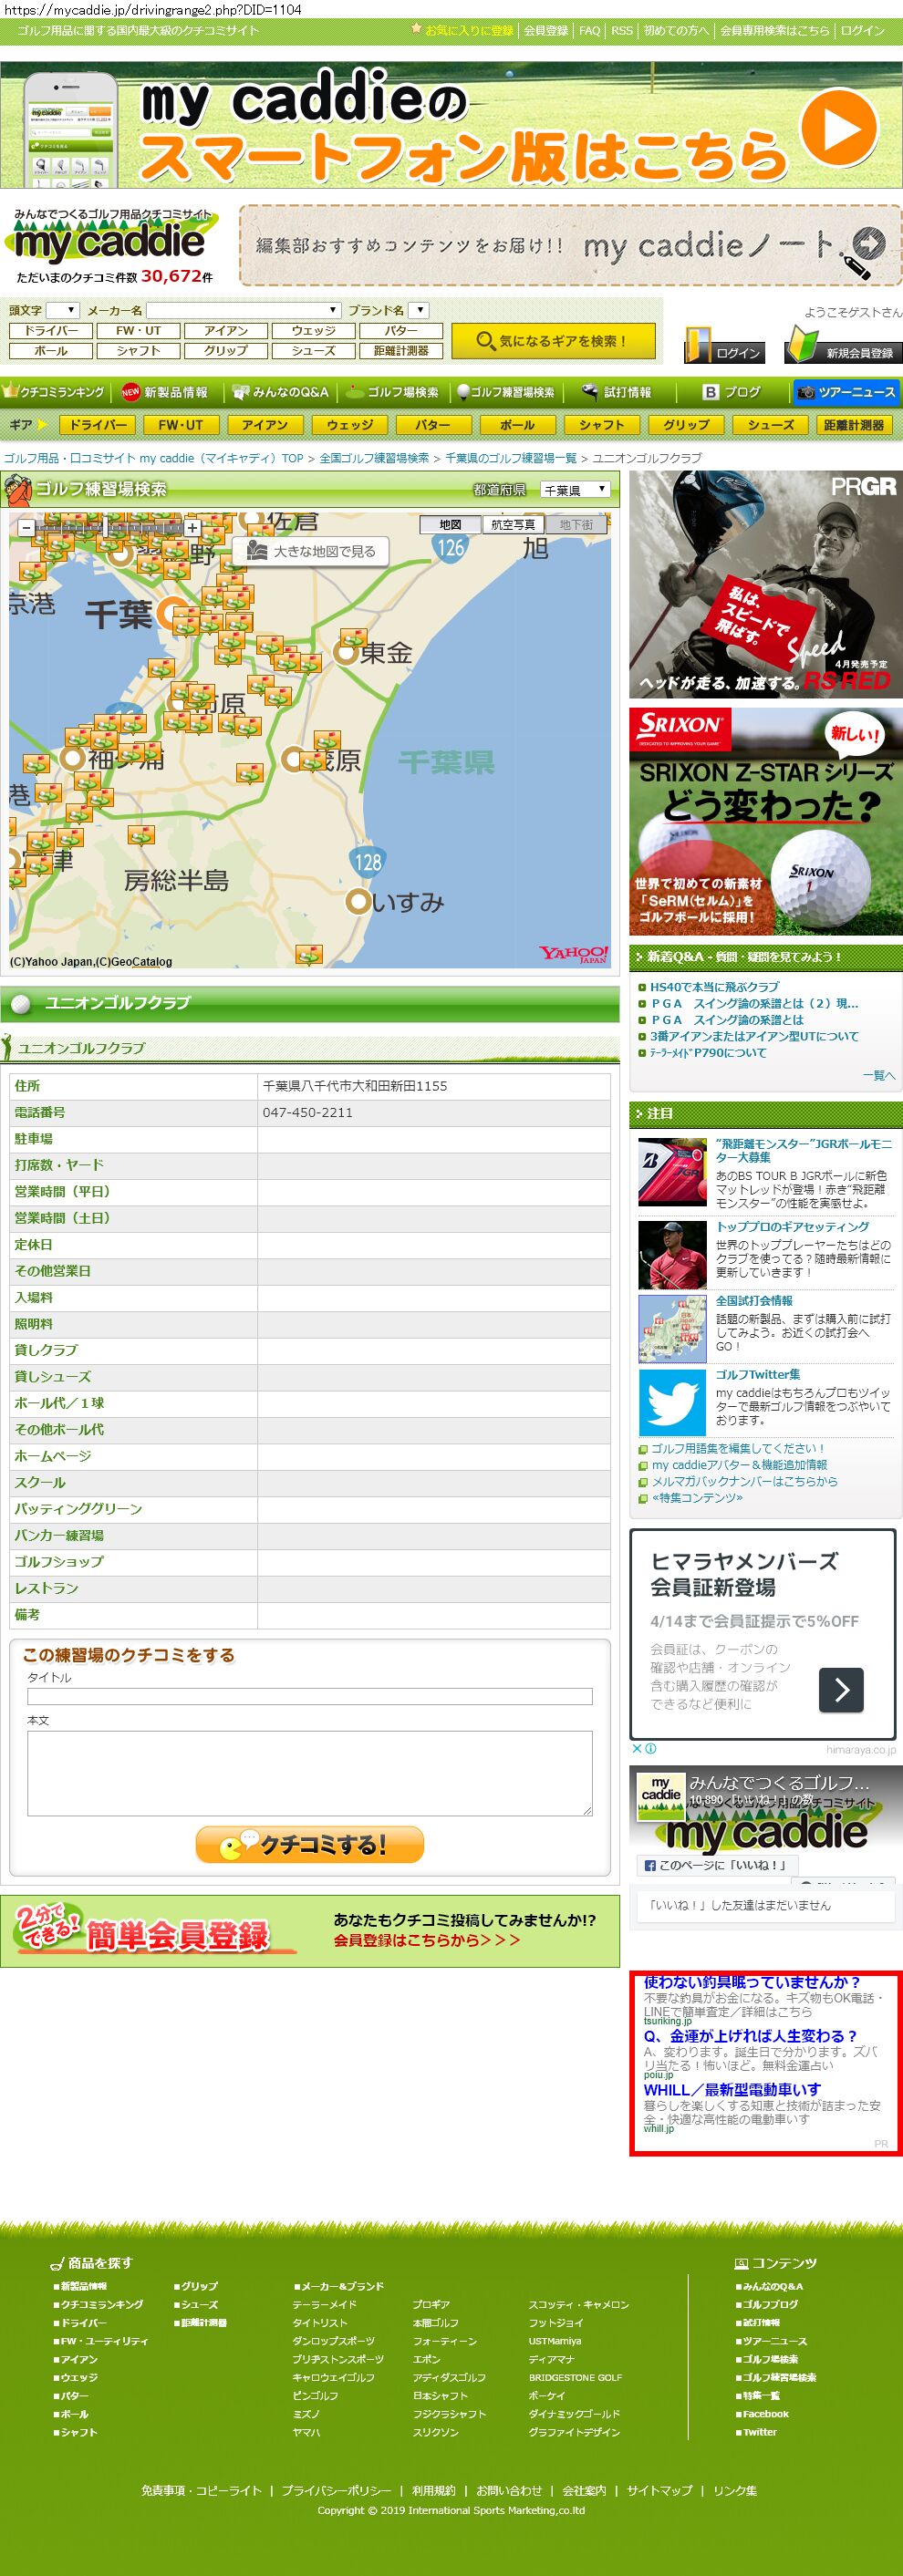Open みんなのQ&A nav item
Viewport: 903px width, 2576px height.
[281, 392]
